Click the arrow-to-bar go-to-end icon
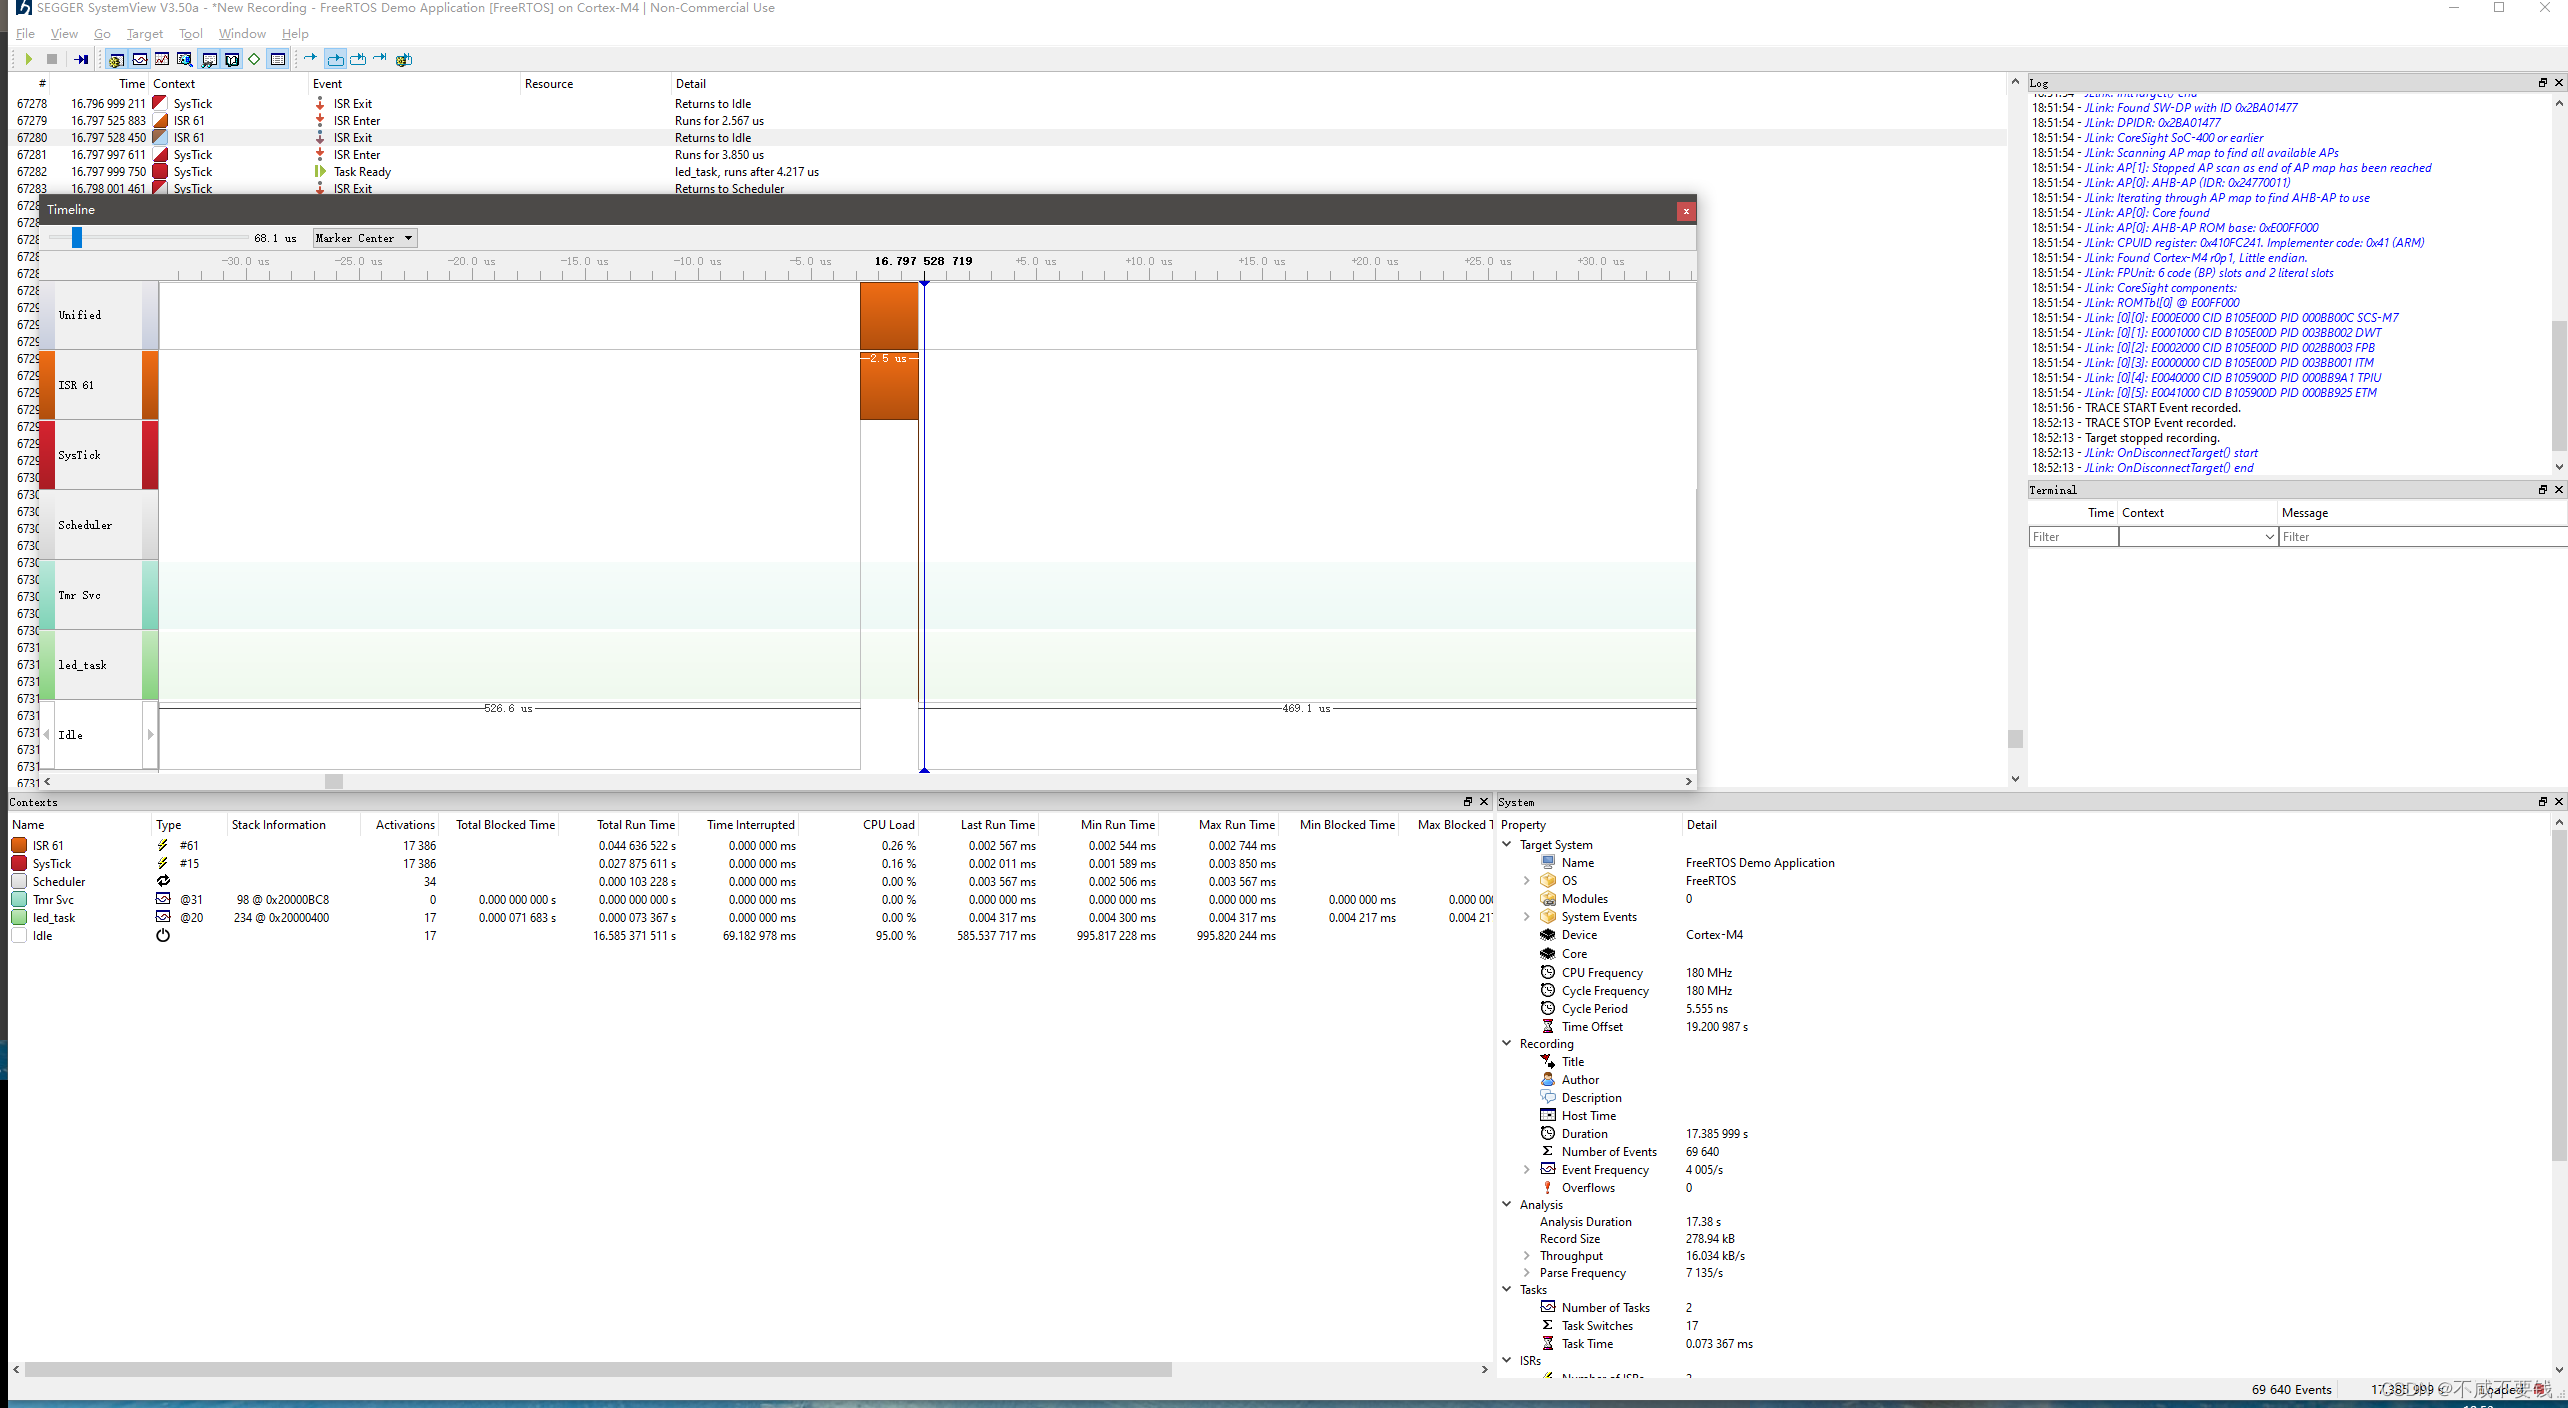The width and height of the screenshot is (2568, 1408). [x=380, y=58]
